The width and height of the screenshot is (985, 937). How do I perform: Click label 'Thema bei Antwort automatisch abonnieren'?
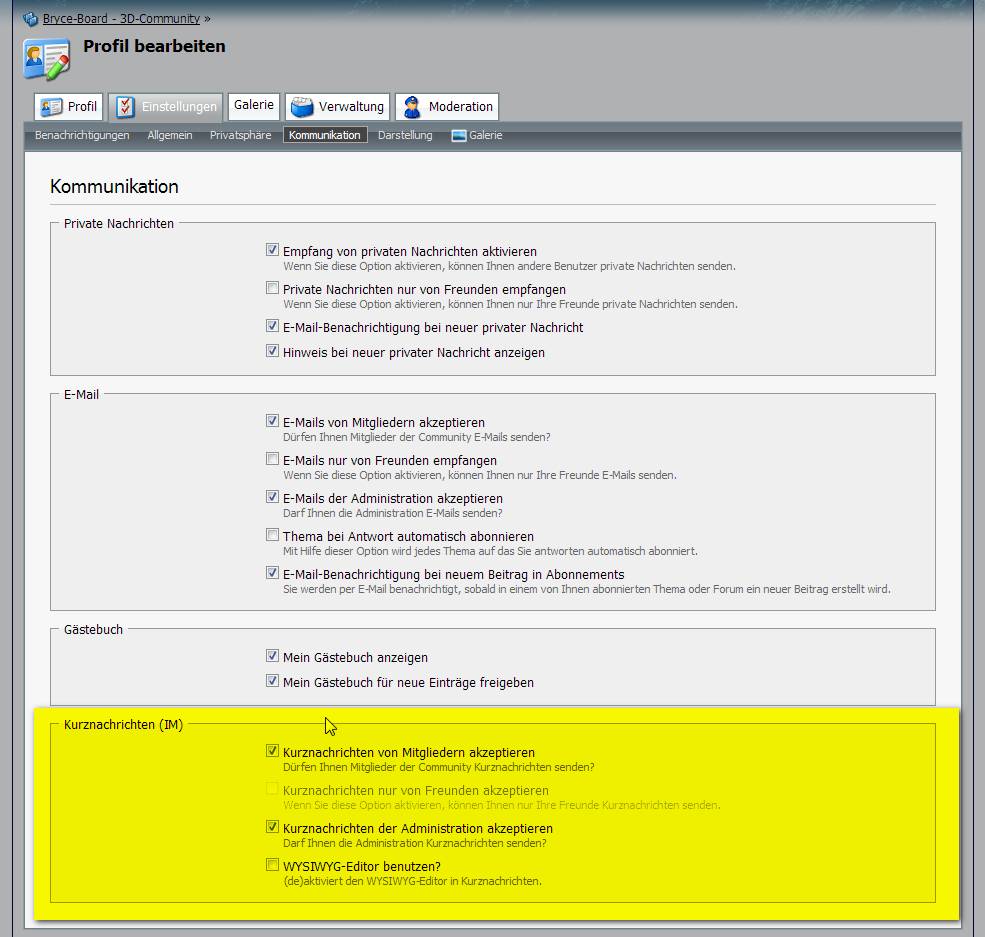[x=408, y=536]
